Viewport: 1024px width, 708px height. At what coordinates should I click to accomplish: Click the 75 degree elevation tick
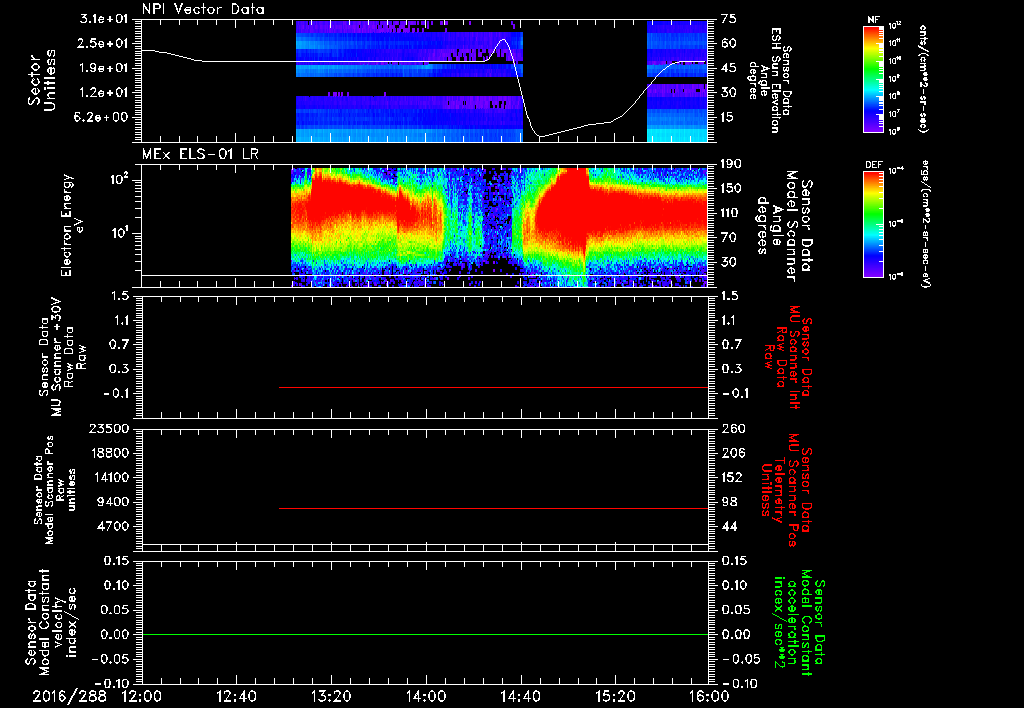click(729, 19)
